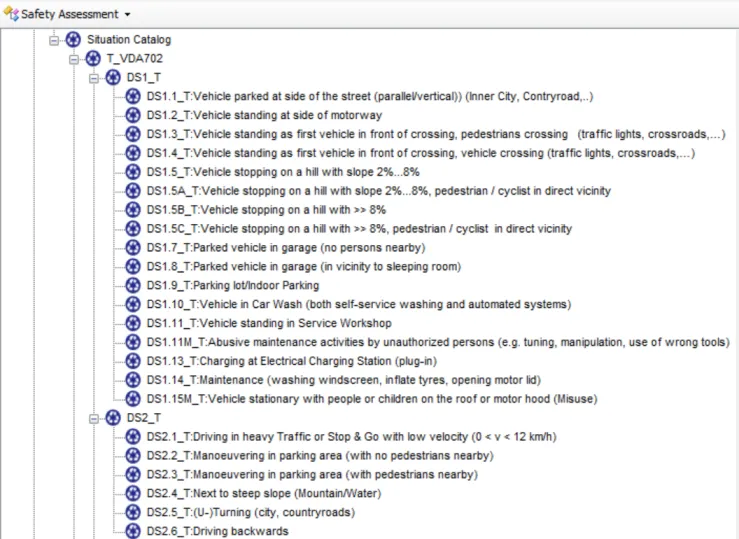Open the Safety Assessment dropdown arrow

(127, 15)
